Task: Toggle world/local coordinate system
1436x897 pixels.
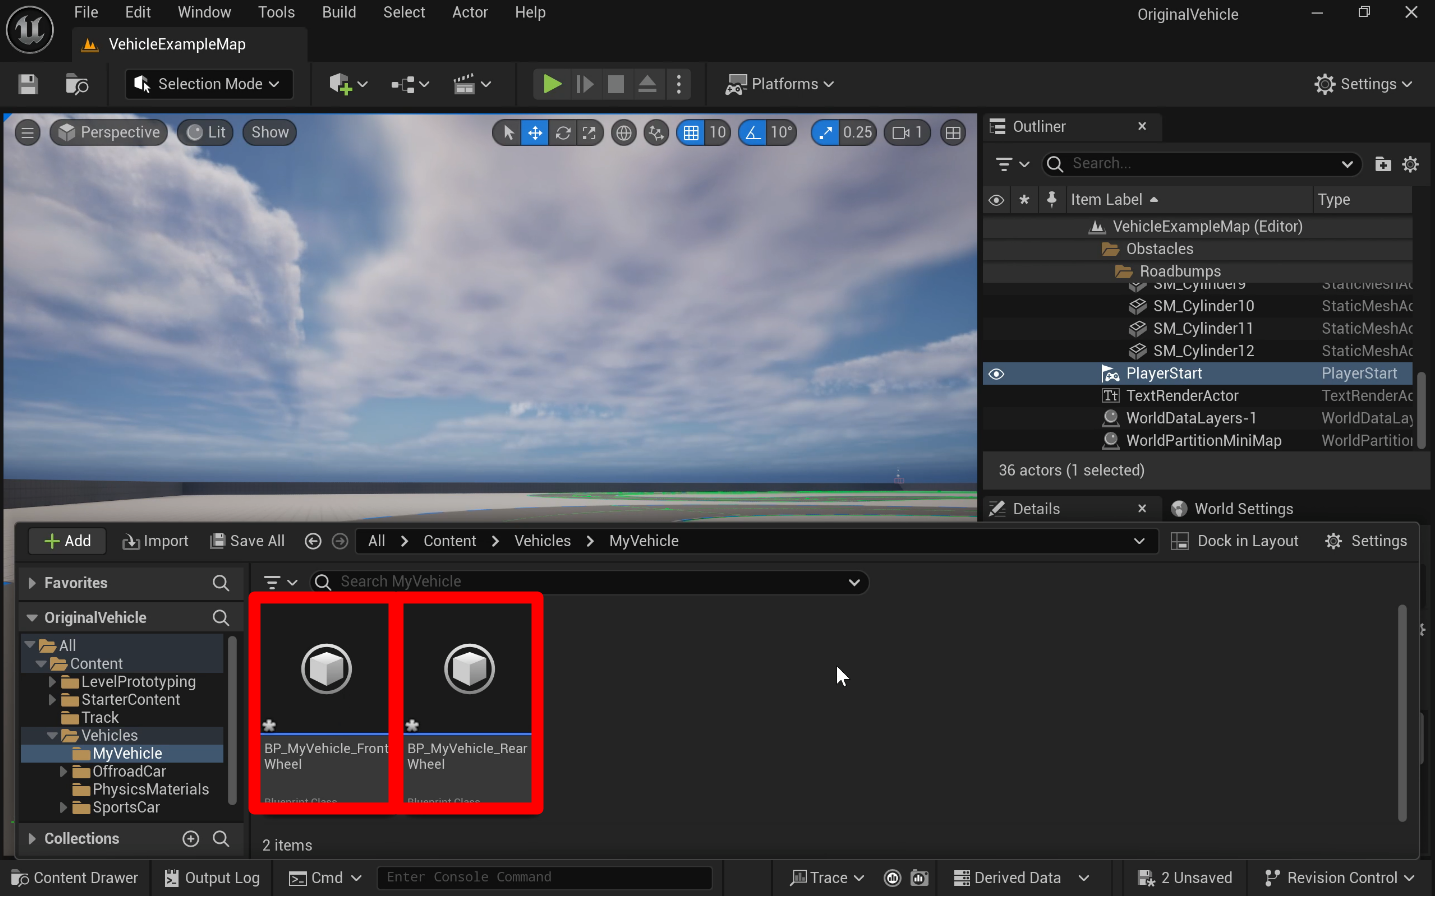Action: (x=624, y=132)
